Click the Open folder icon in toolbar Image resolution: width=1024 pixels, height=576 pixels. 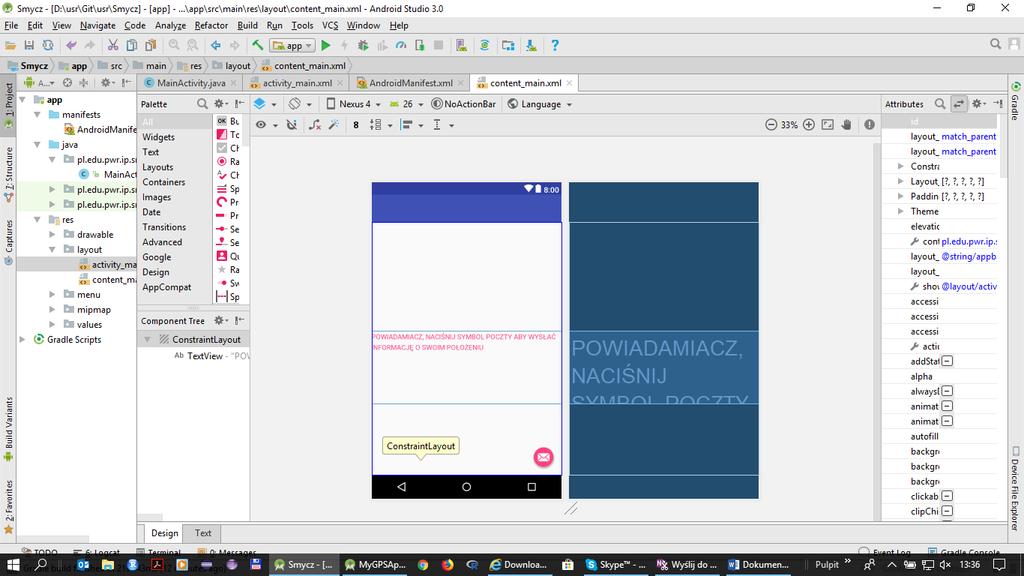[x=10, y=45]
